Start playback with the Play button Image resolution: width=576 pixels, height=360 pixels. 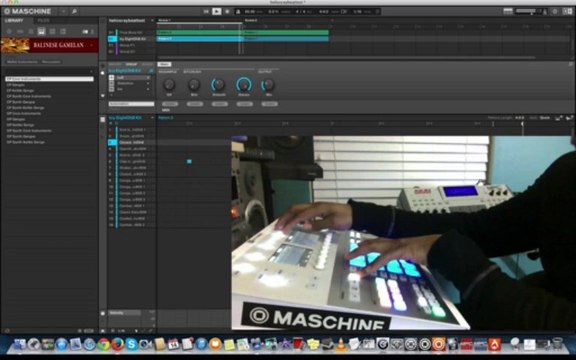click(217, 11)
